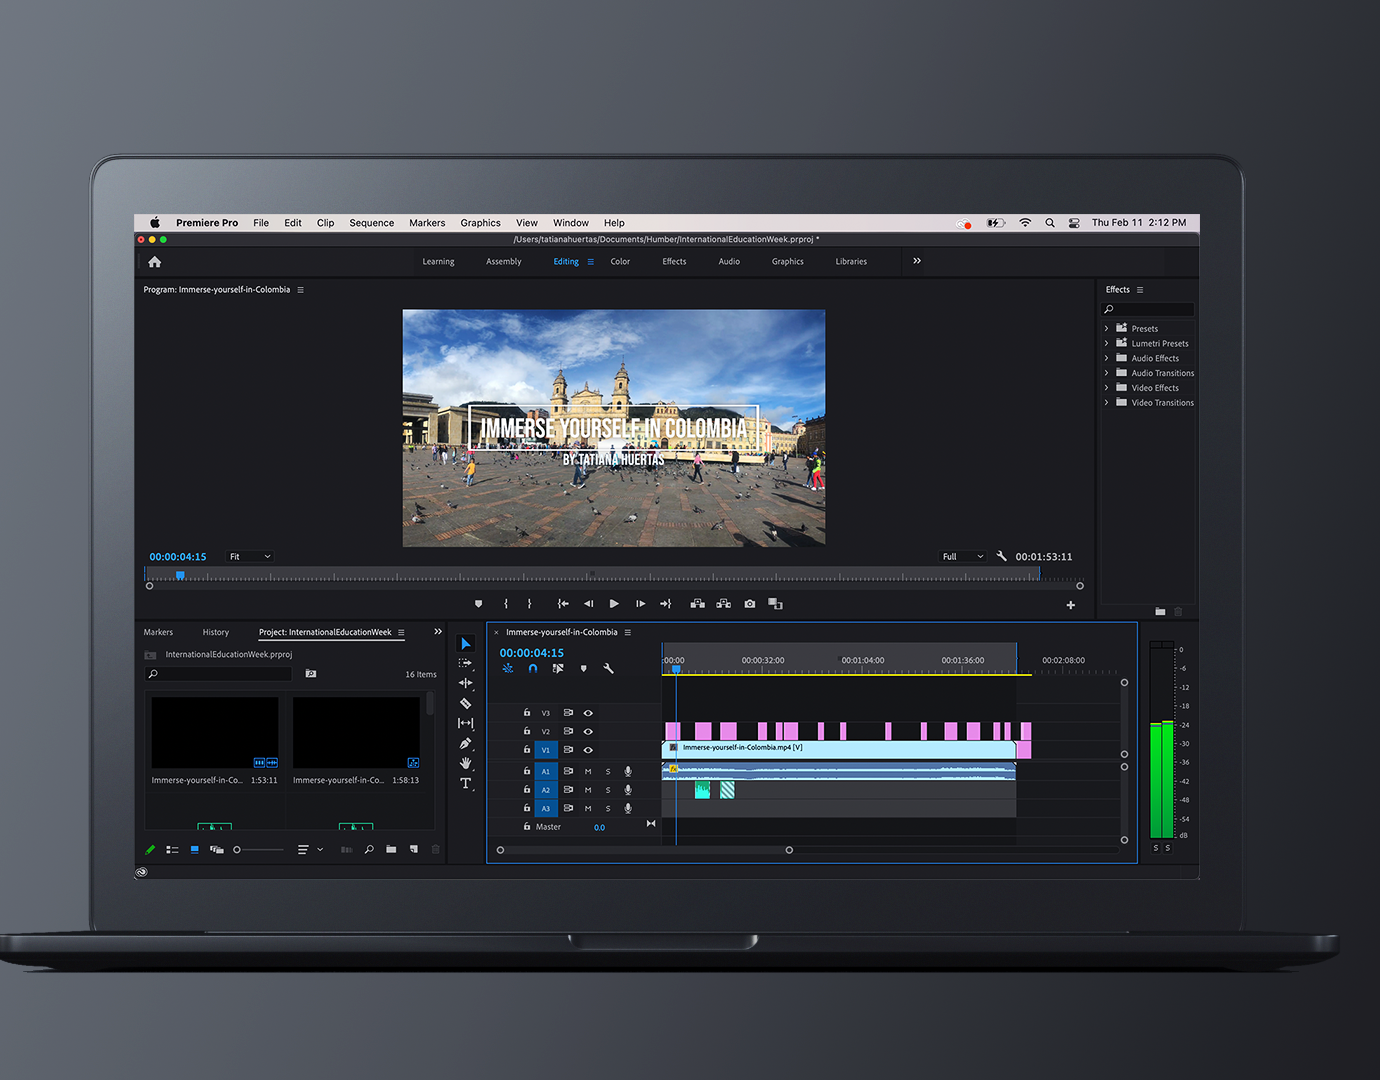Image resolution: width=1380 pixels, height=1080 pixels.
Task: Open the Fit zoom level dropdown
Action: coord(250,556)
